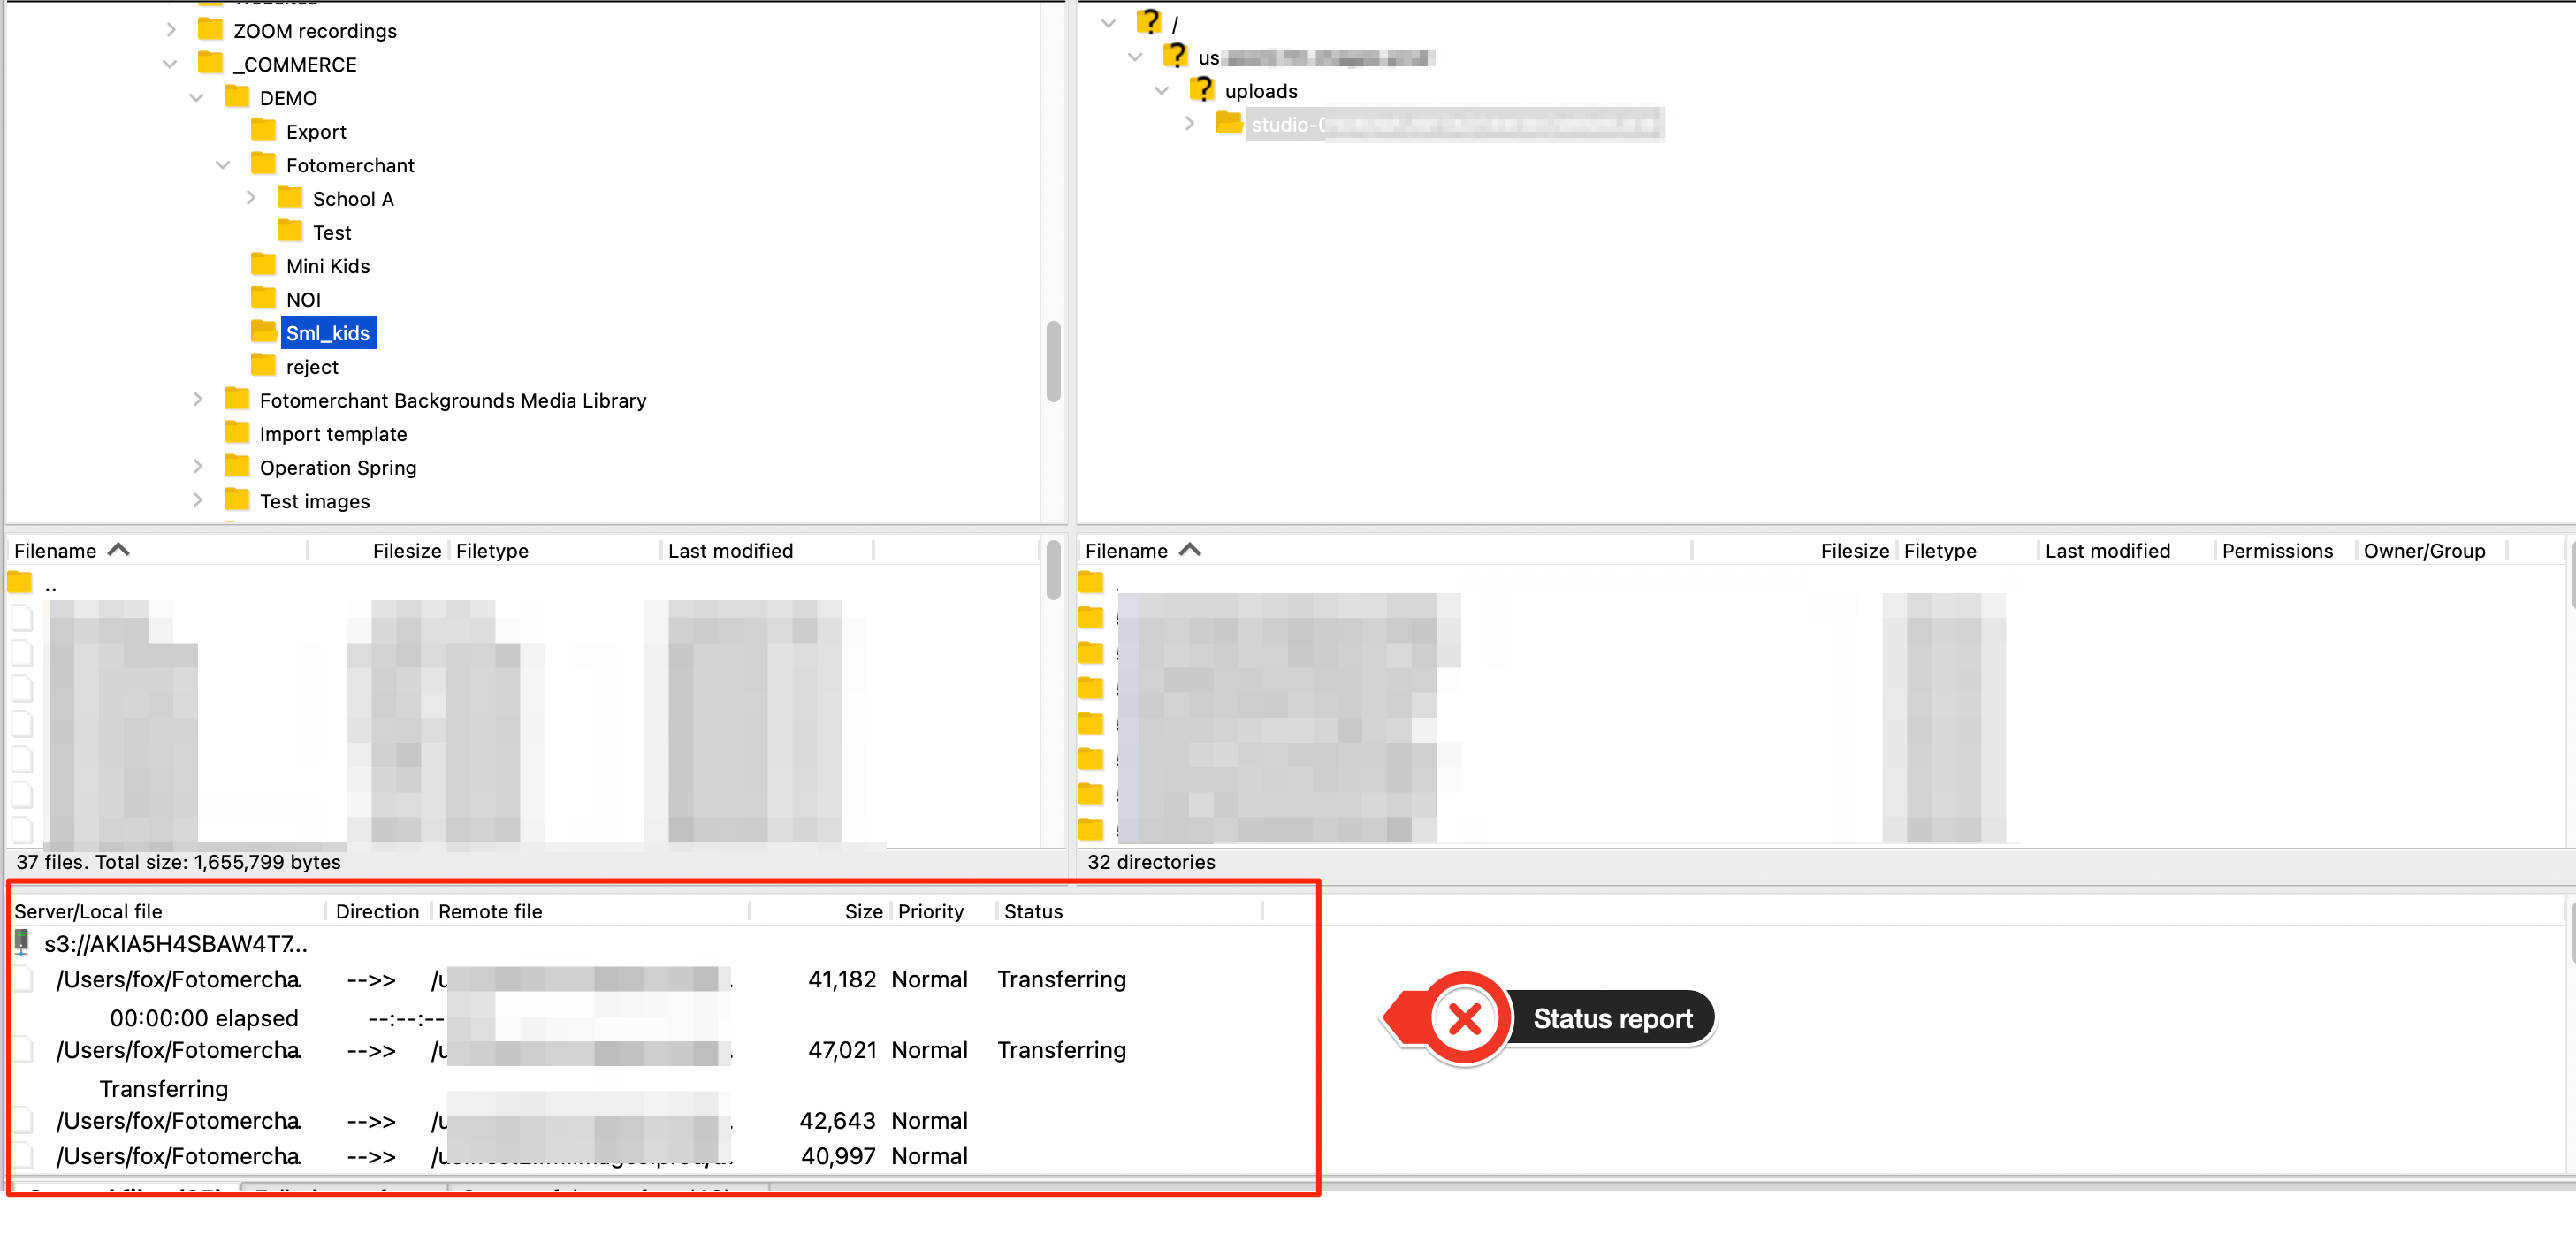This screenshot has height=1234, width=2576.
Task: Click the _COMMERCE folder icon
Action: (x=210, y=63)
